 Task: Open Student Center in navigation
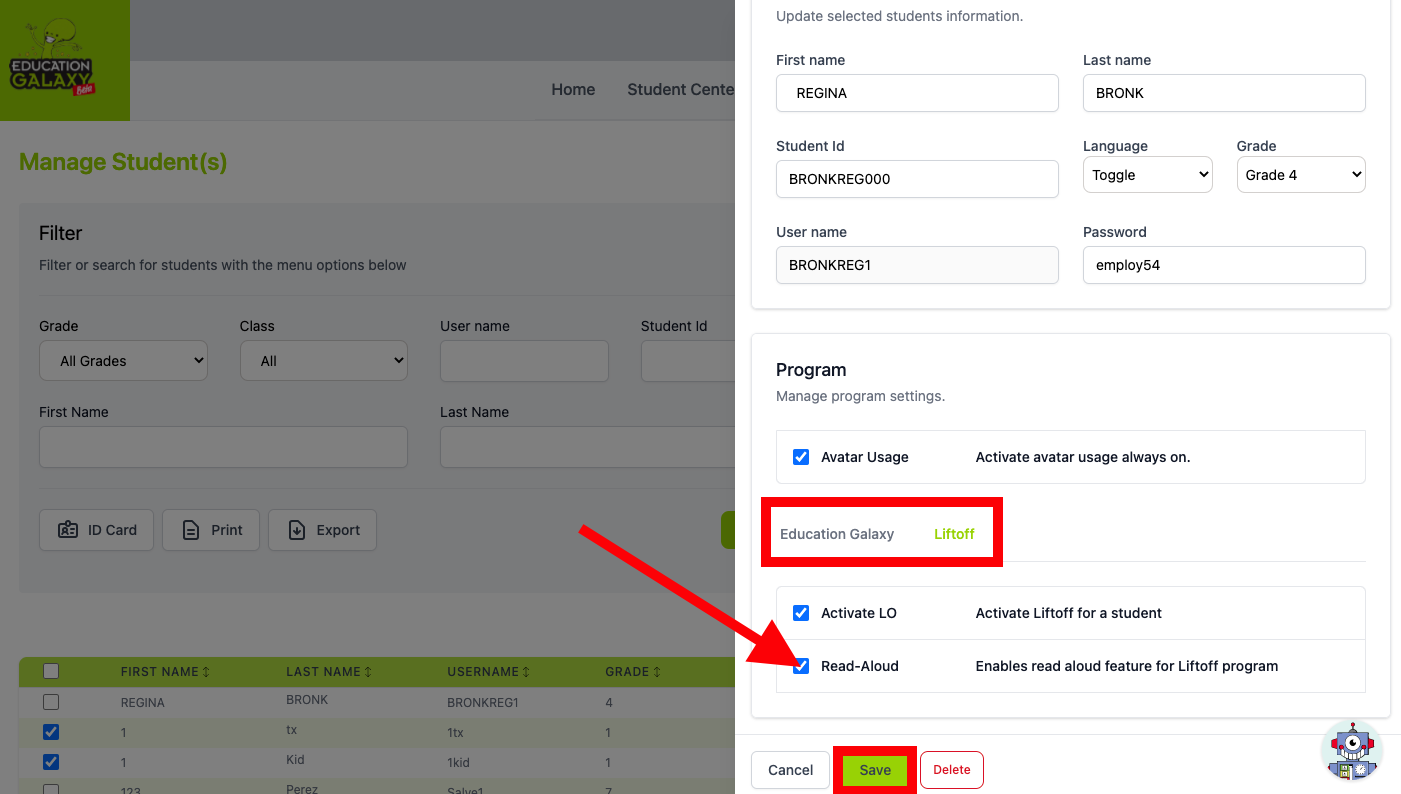pyautogui.click(x=681, y=89)
